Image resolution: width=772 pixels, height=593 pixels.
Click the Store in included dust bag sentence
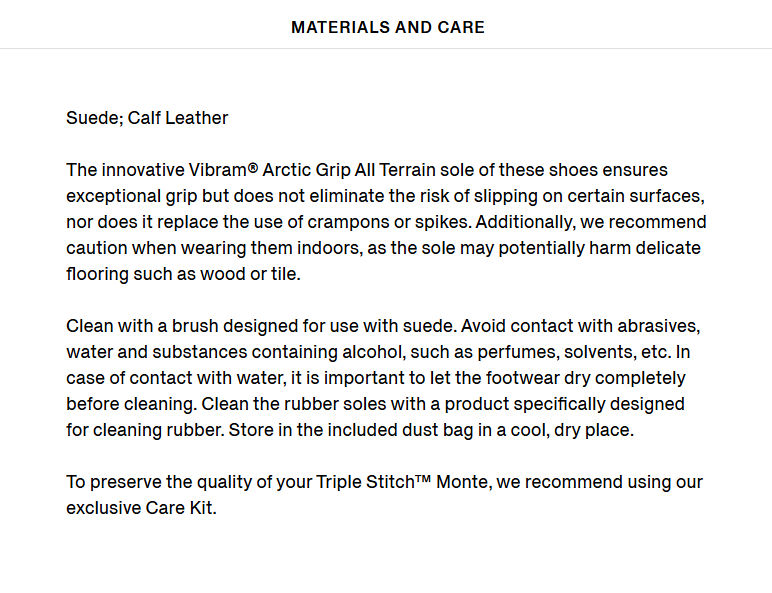click(x=431, y=430)
